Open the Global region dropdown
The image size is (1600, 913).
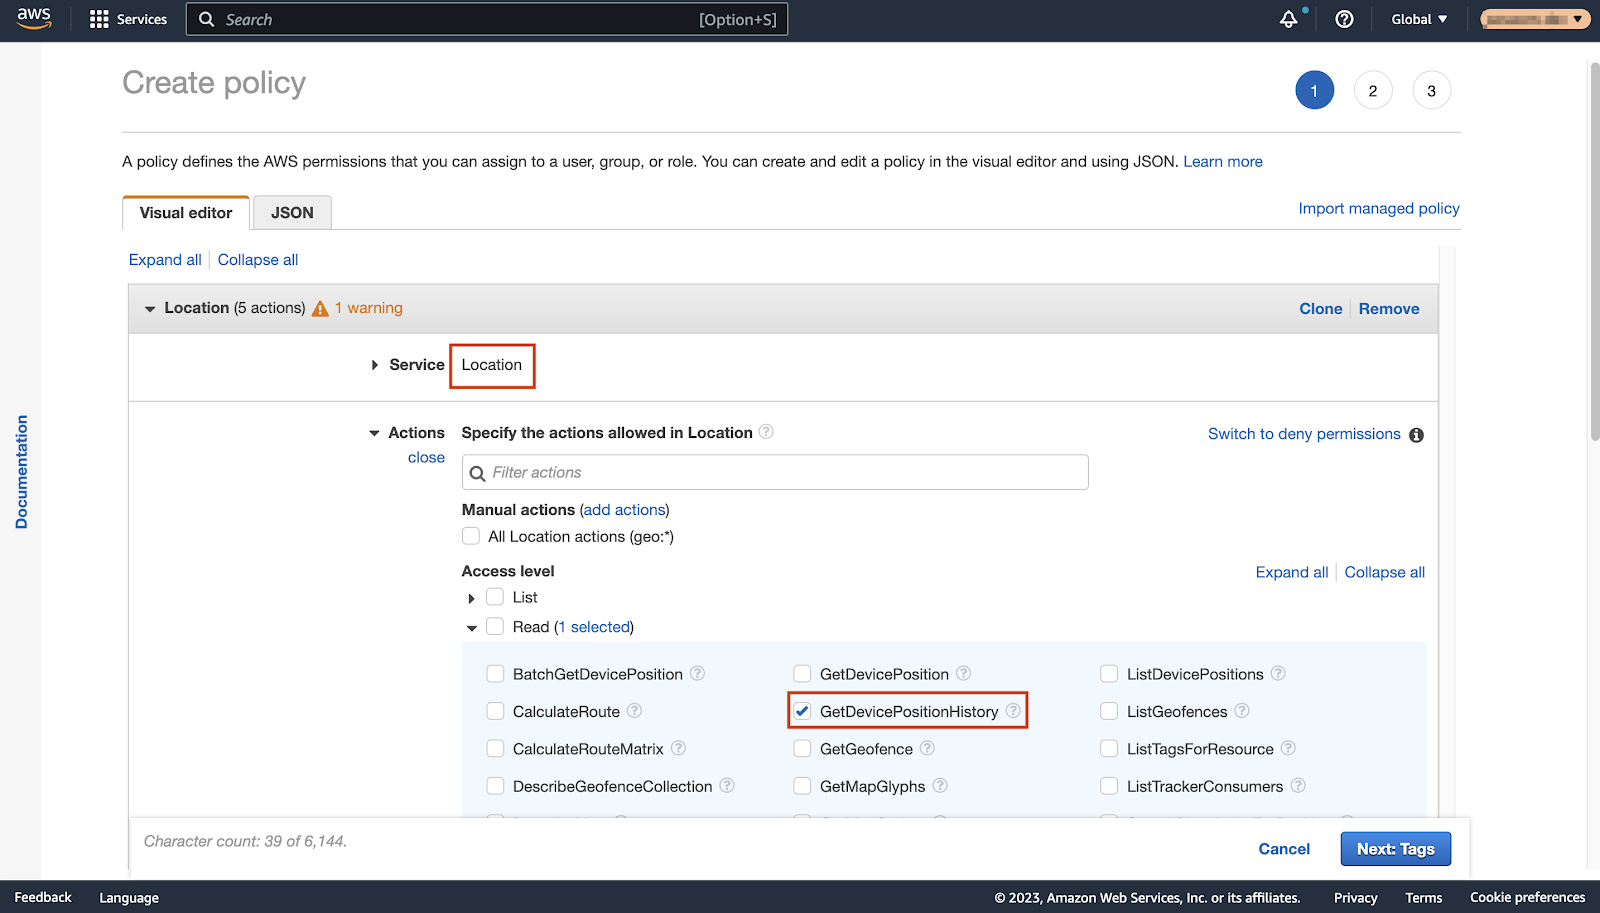(1419, 19)
